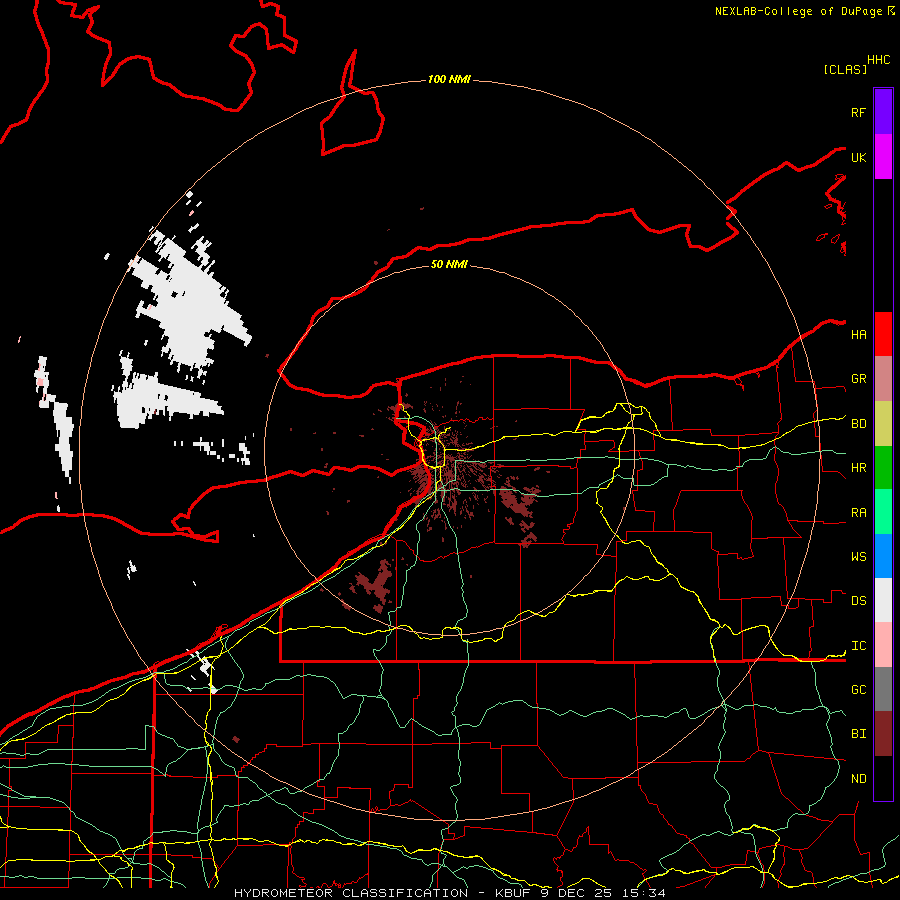Click the ND legend label

click(859, 779)
